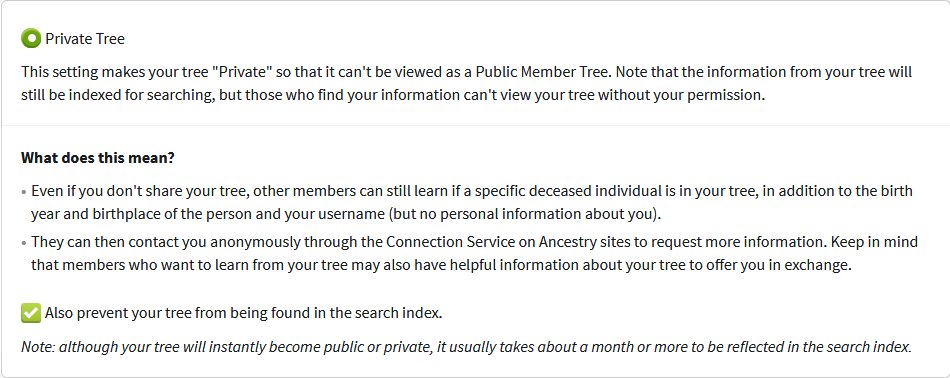Click the "Private Tree" label text

pos(85,39)
